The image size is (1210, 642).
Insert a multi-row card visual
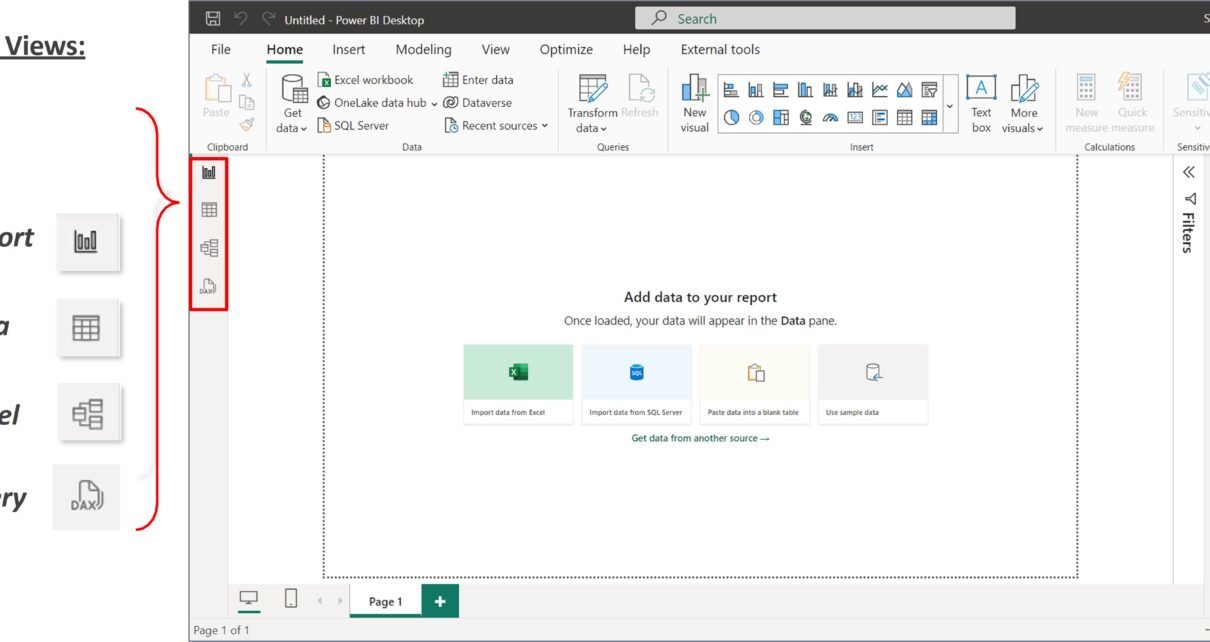(880, 117)
